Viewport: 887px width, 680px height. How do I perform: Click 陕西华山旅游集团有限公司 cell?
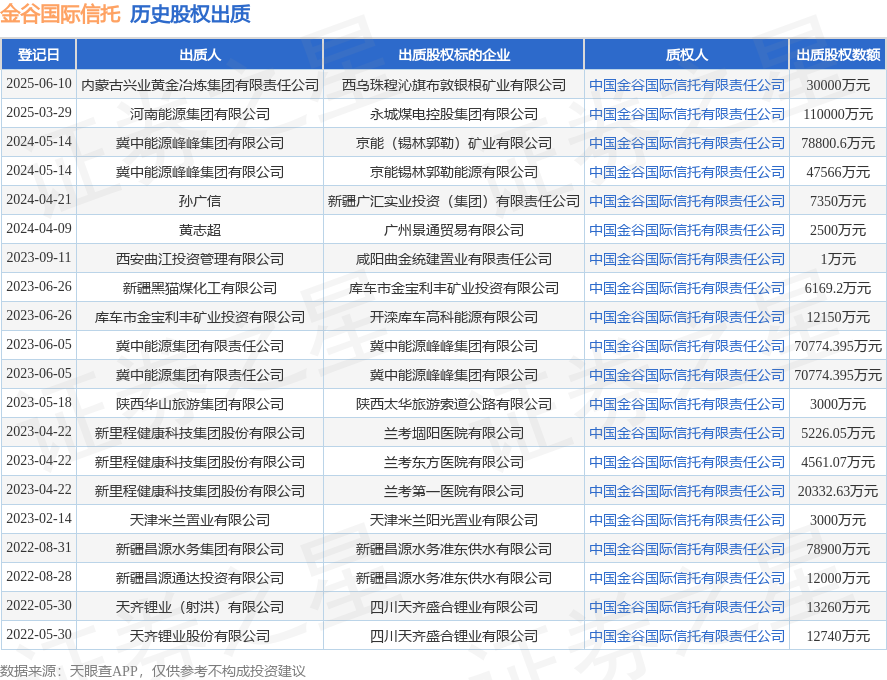pyautogui.click(x=200, y=404)
